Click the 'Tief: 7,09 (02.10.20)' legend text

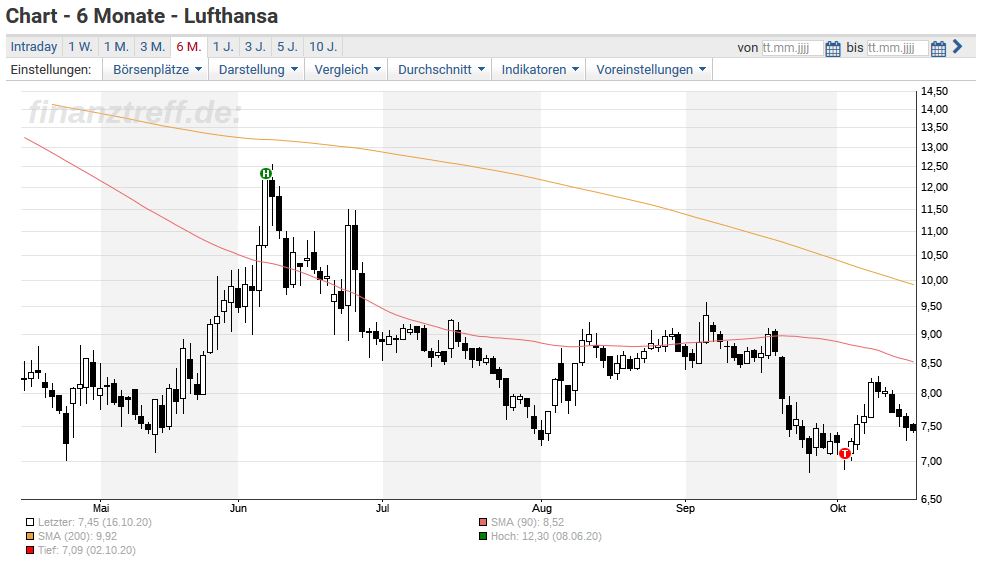click(x=87, y=551)
